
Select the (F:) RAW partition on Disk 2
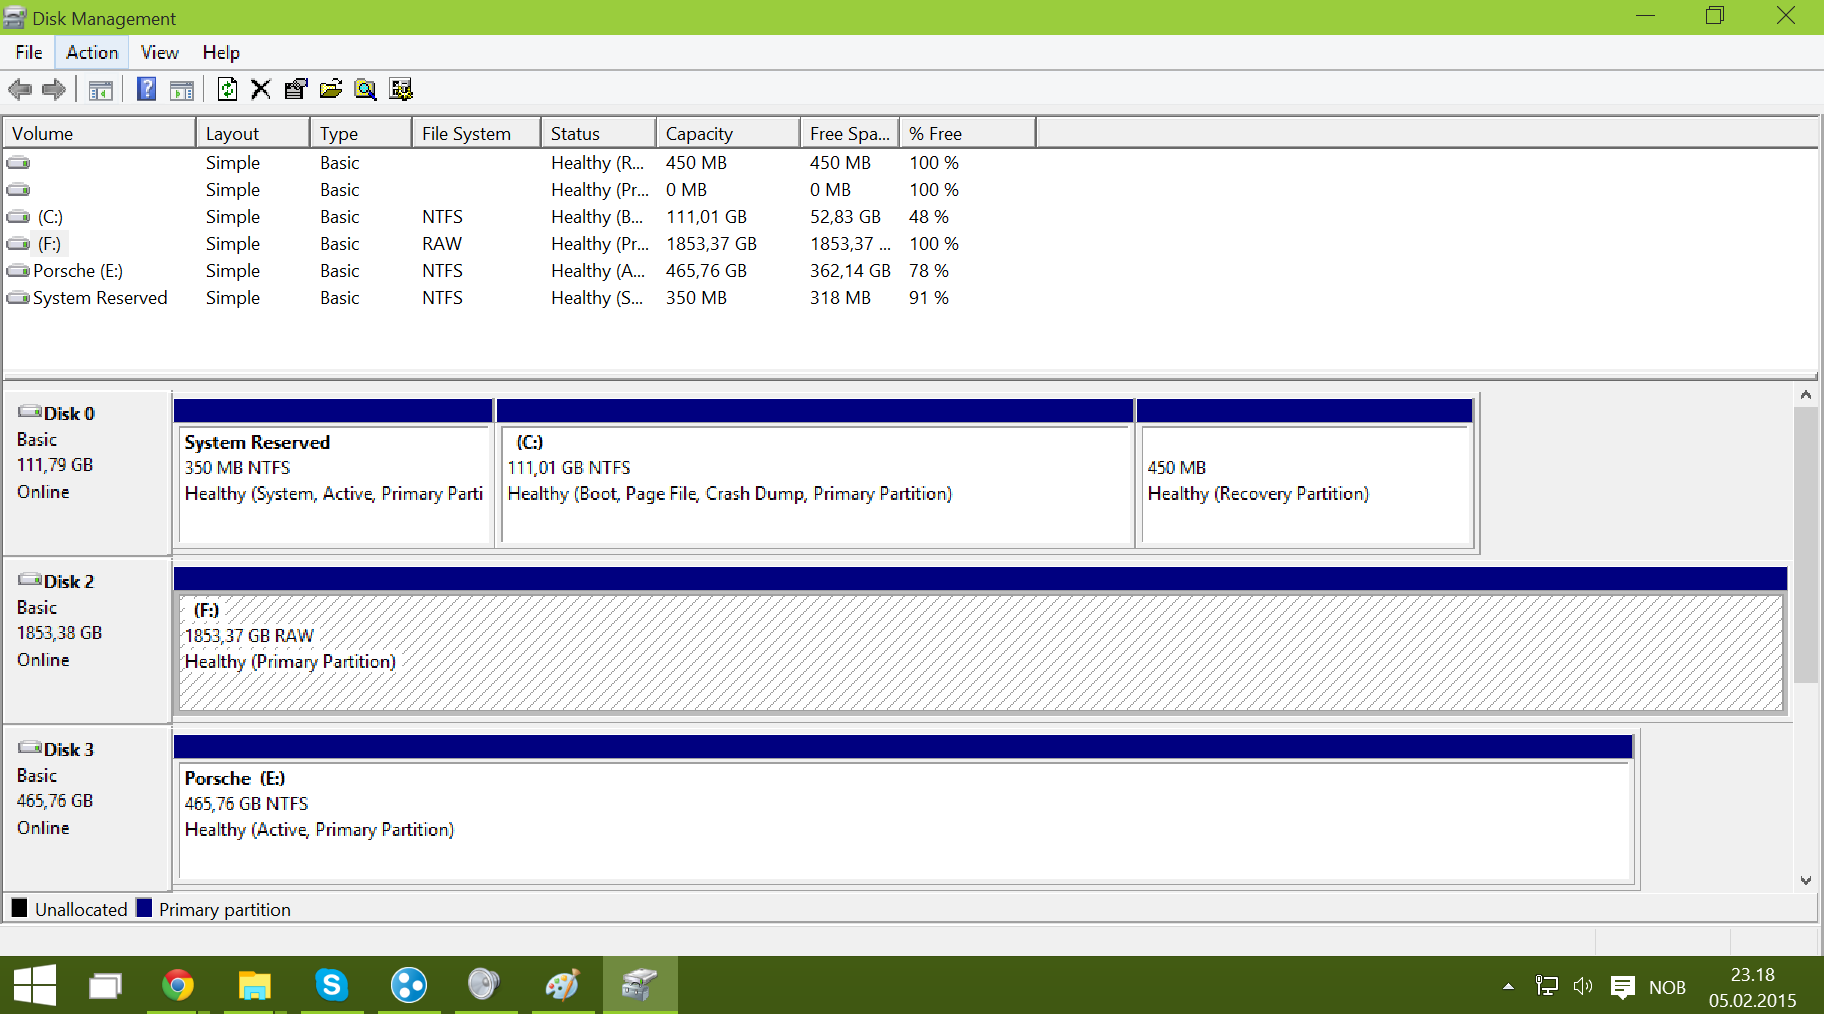[x=980, y=652]
